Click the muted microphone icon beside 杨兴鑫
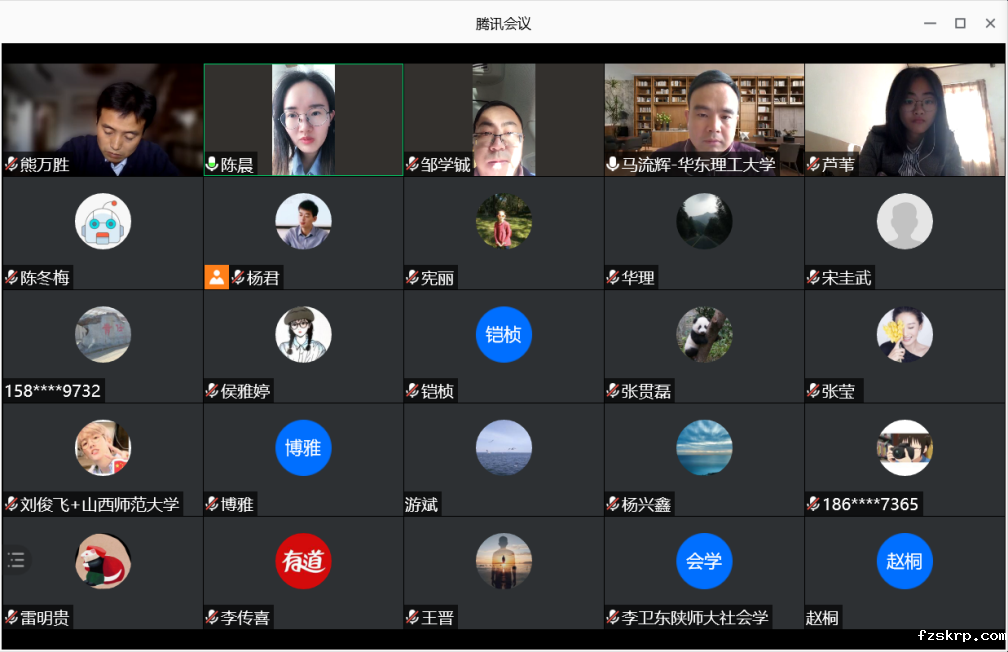This screenshot has width=1008, height=652. coord(613,504)
